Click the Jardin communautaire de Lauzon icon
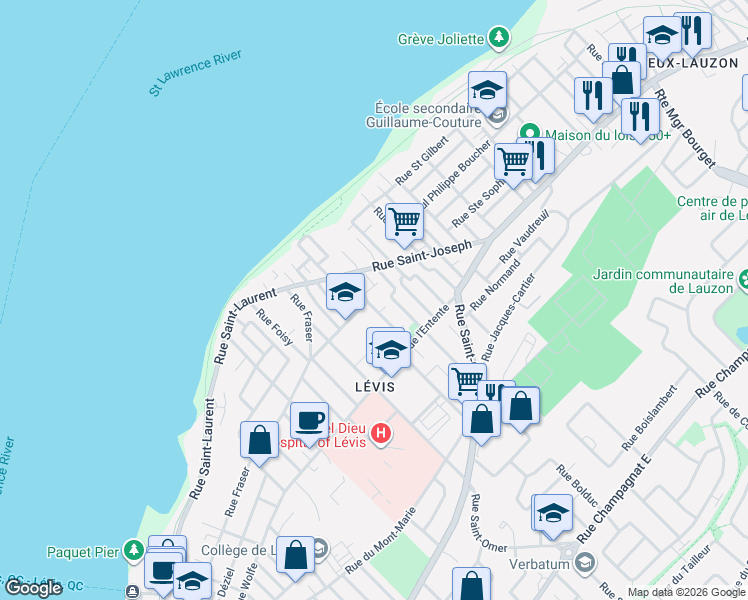The width and height of the screenshot is (748, 600). pos(743,280)
